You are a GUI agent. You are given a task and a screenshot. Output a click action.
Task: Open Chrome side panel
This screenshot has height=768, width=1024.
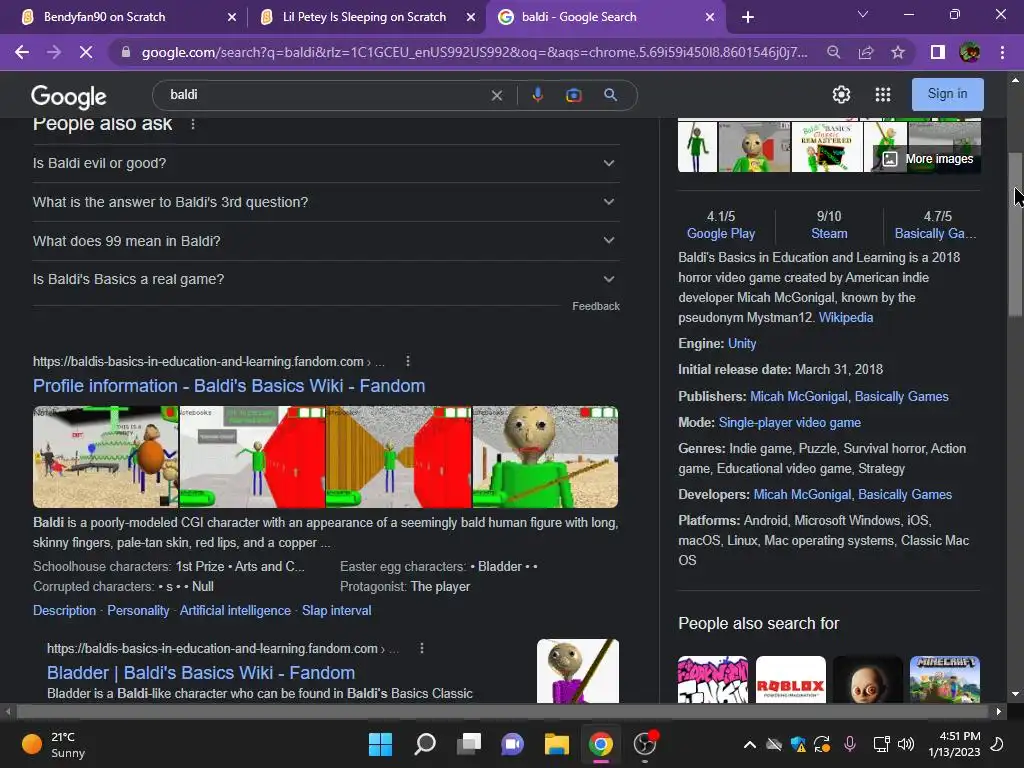[x=938, y=52]
